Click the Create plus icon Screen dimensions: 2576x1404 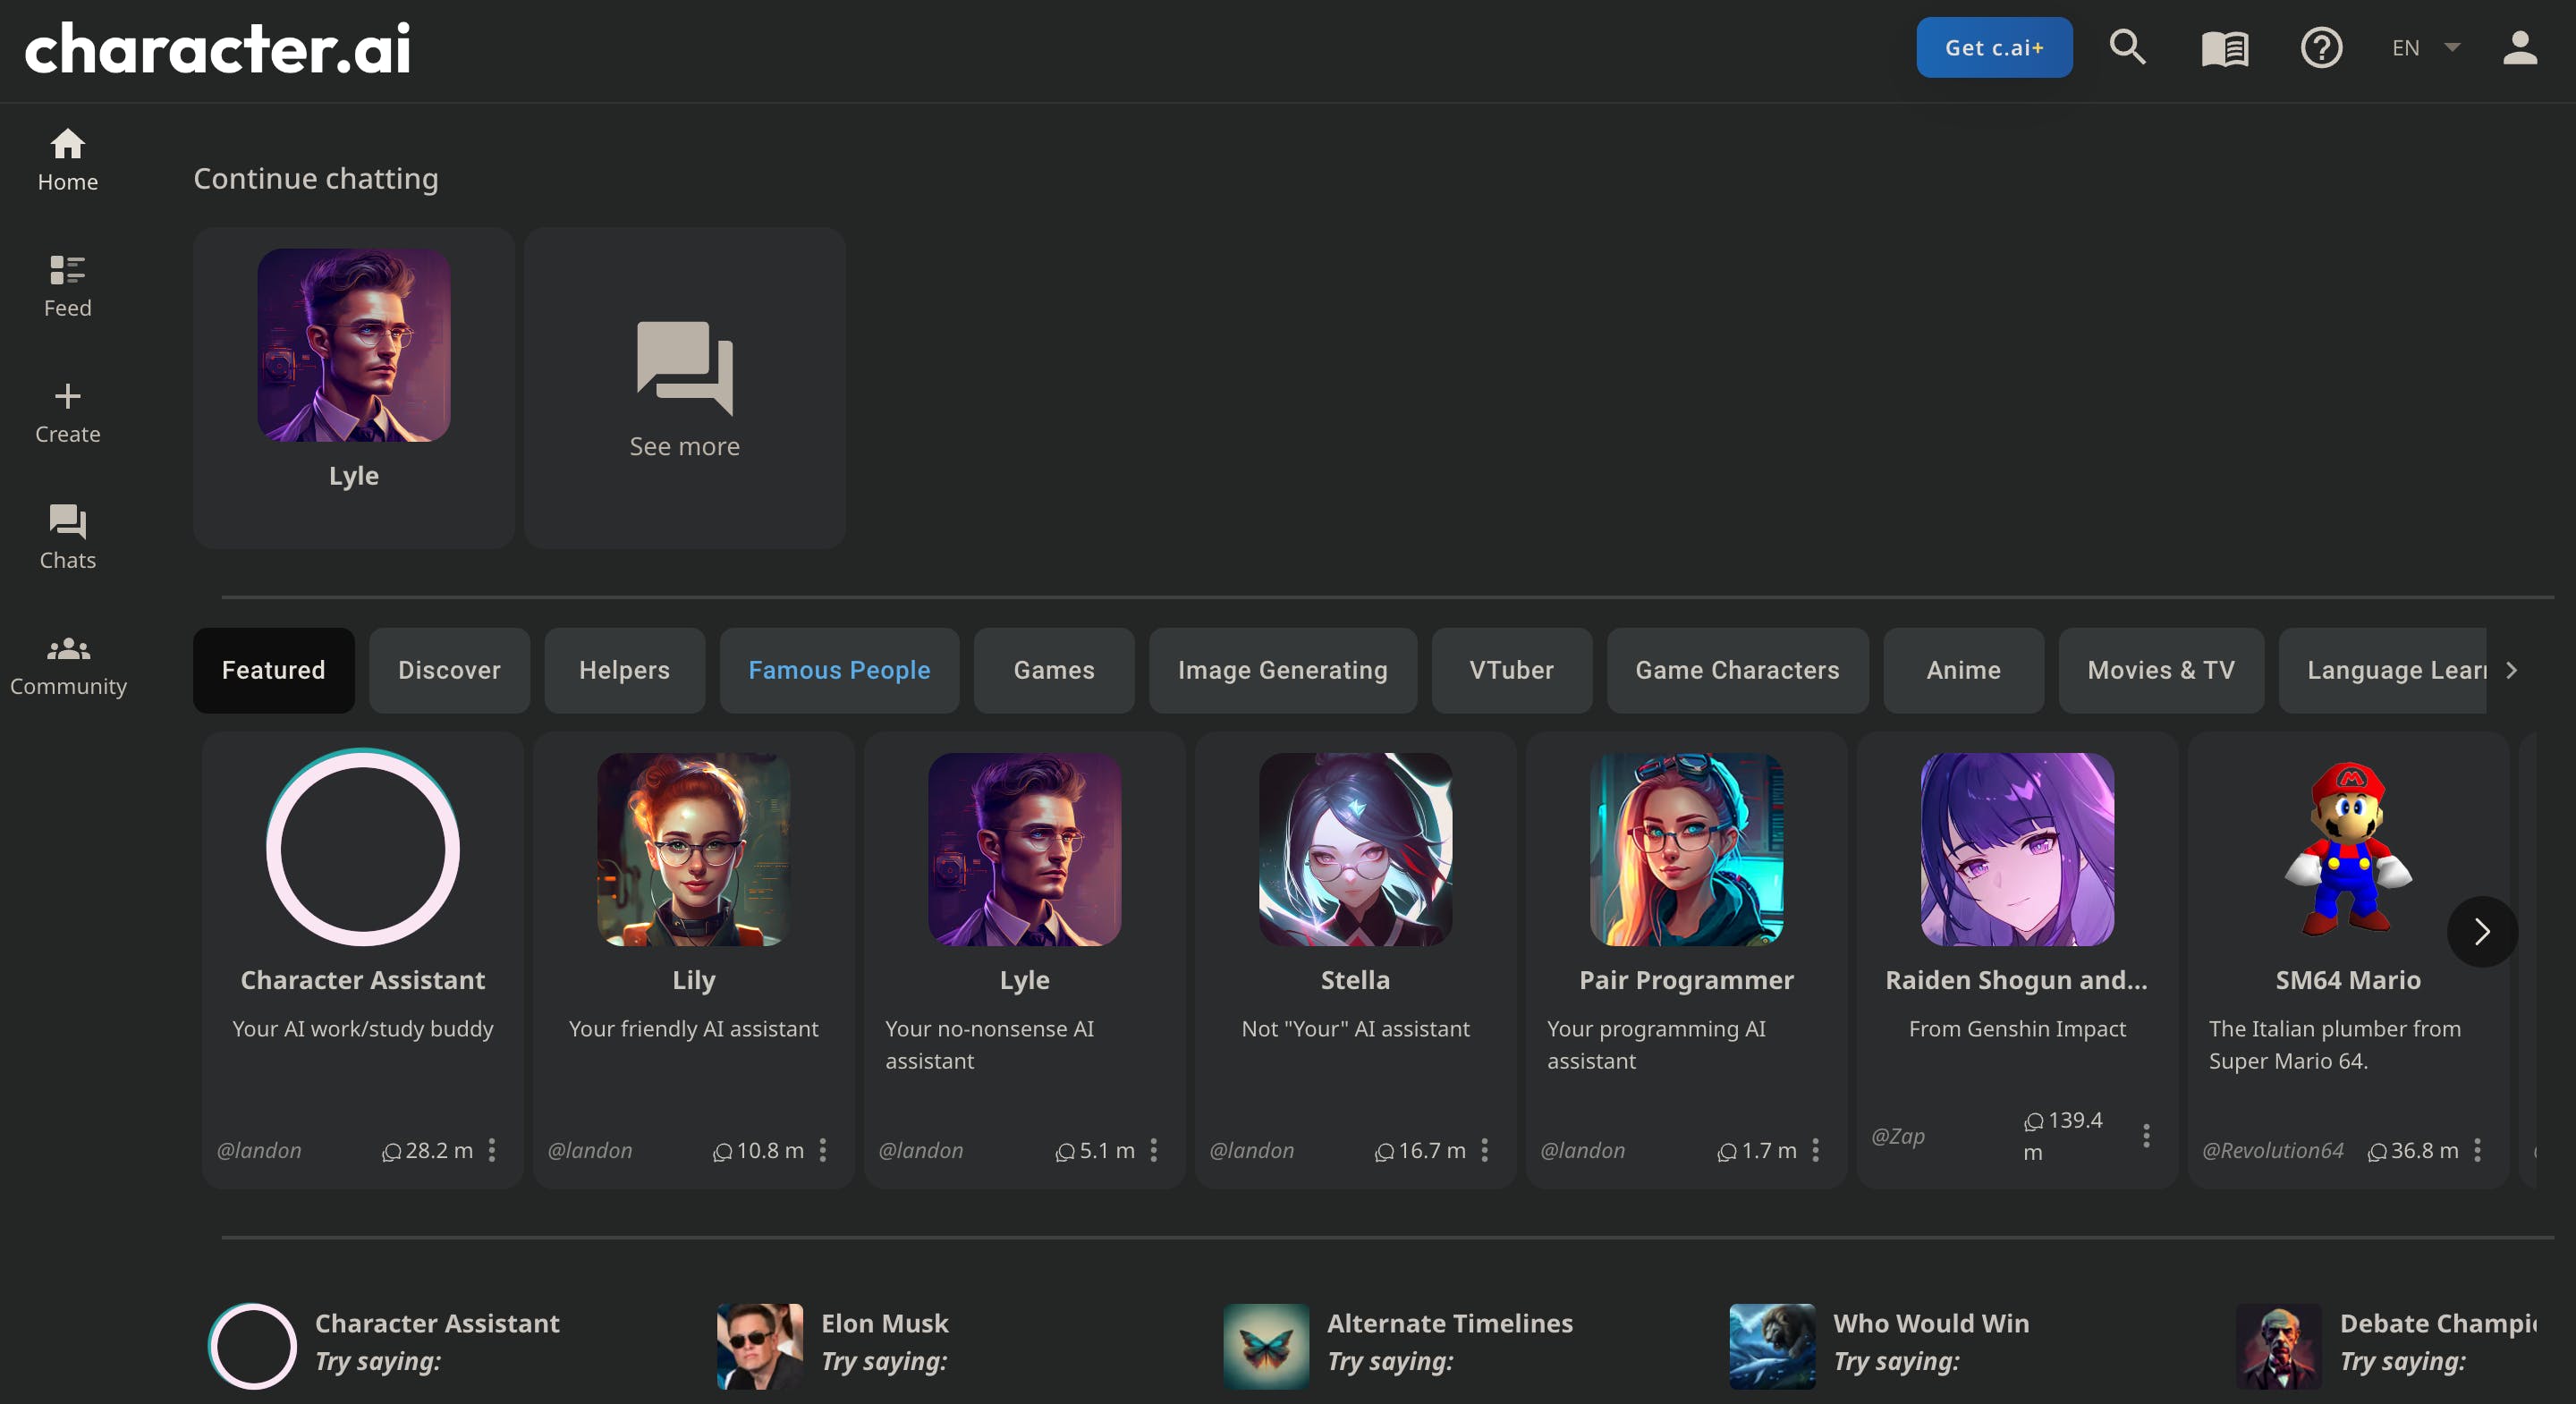(67, 411)
